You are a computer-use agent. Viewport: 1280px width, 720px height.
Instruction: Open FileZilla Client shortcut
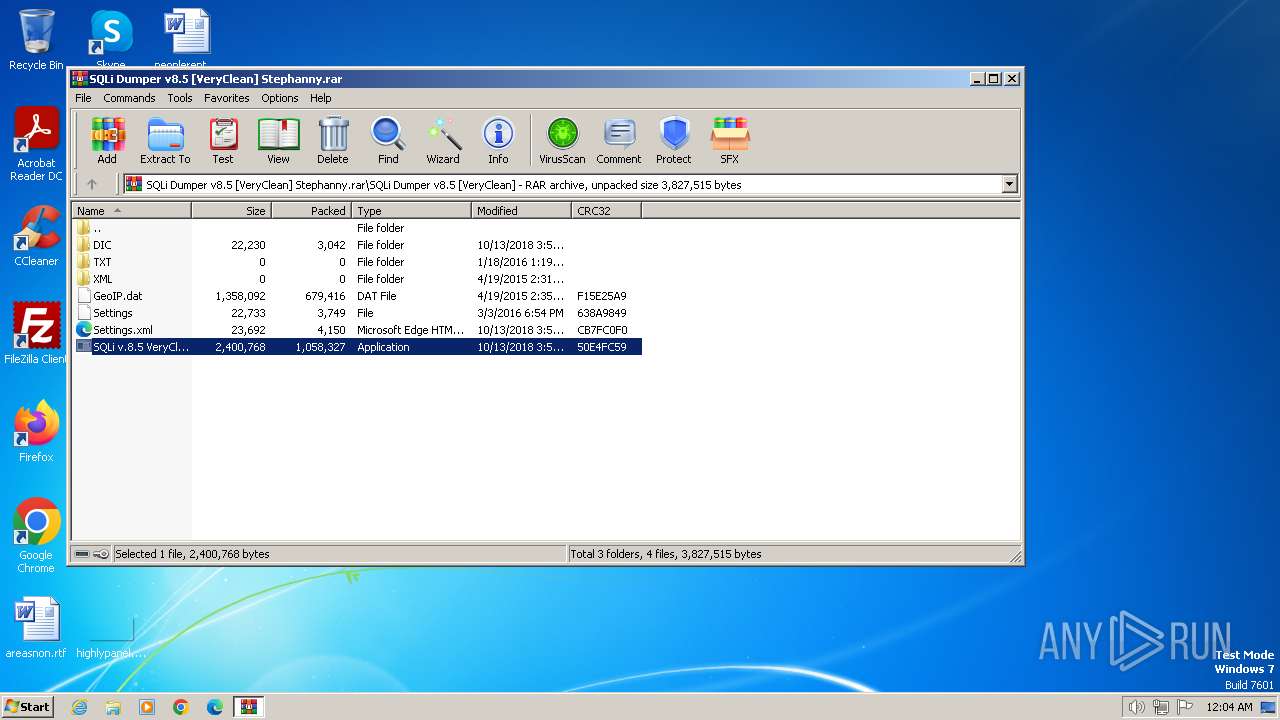36,334
